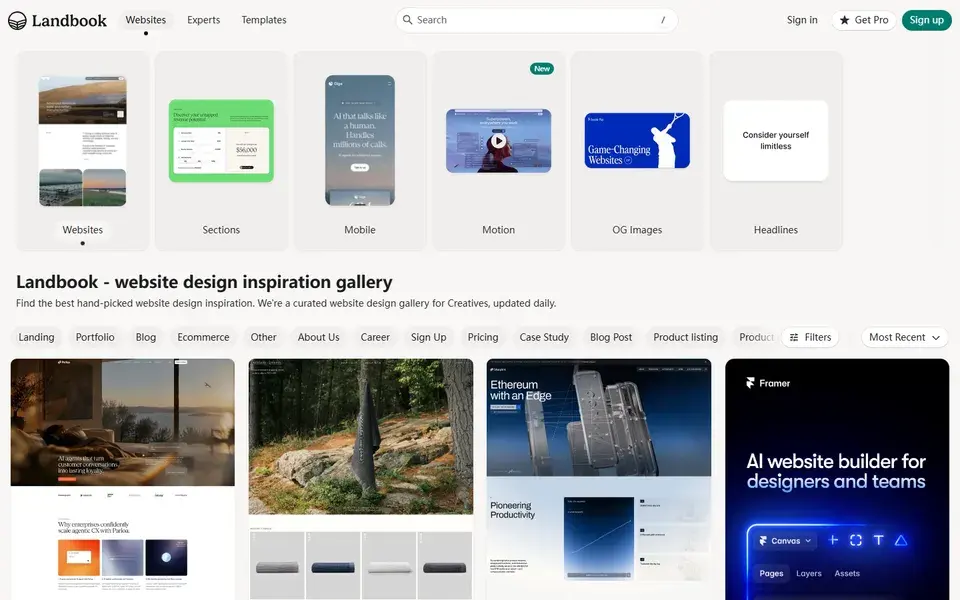This screenshot has height=600, width=960.
Task: Focus the Search input field
Action: pyautogui.click(x=536, y=20)
